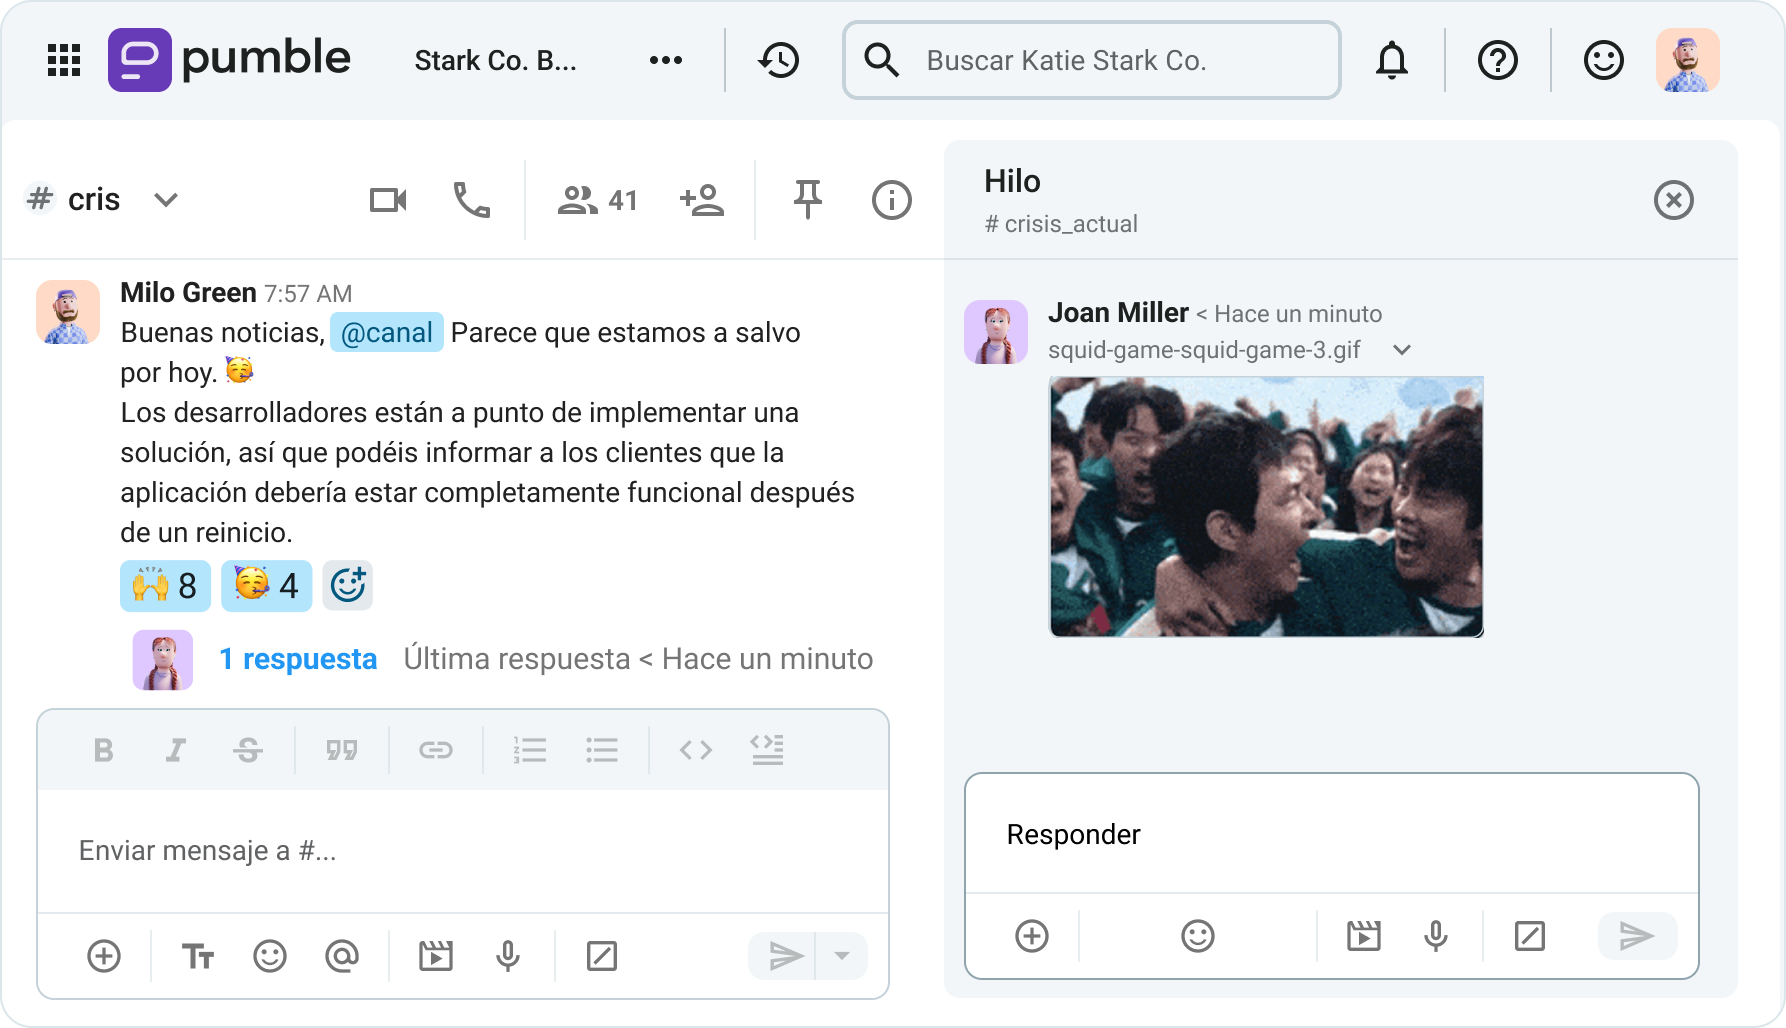
Task: Open emoji picker in thread reply
Action: click(x=1197, y=936)
